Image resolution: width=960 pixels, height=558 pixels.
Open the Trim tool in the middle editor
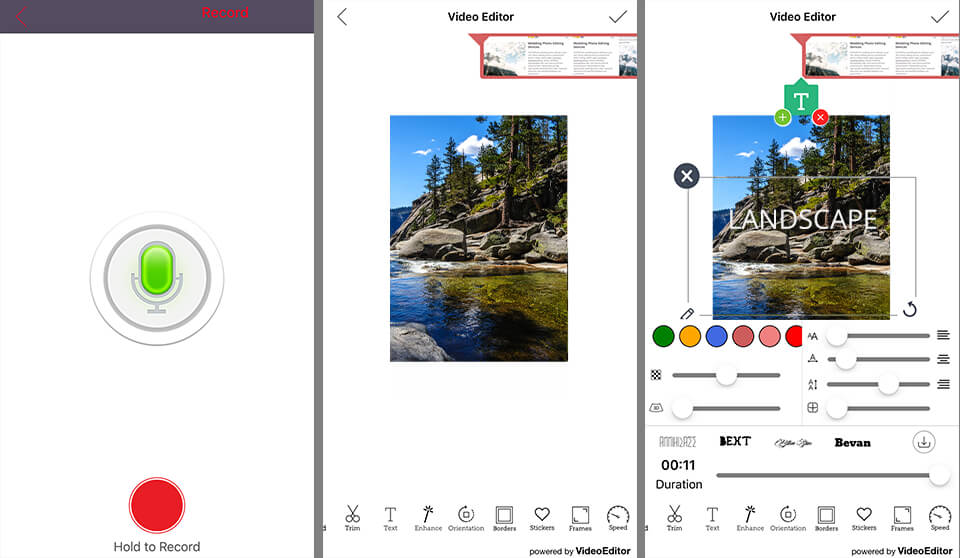coord(352,518)
